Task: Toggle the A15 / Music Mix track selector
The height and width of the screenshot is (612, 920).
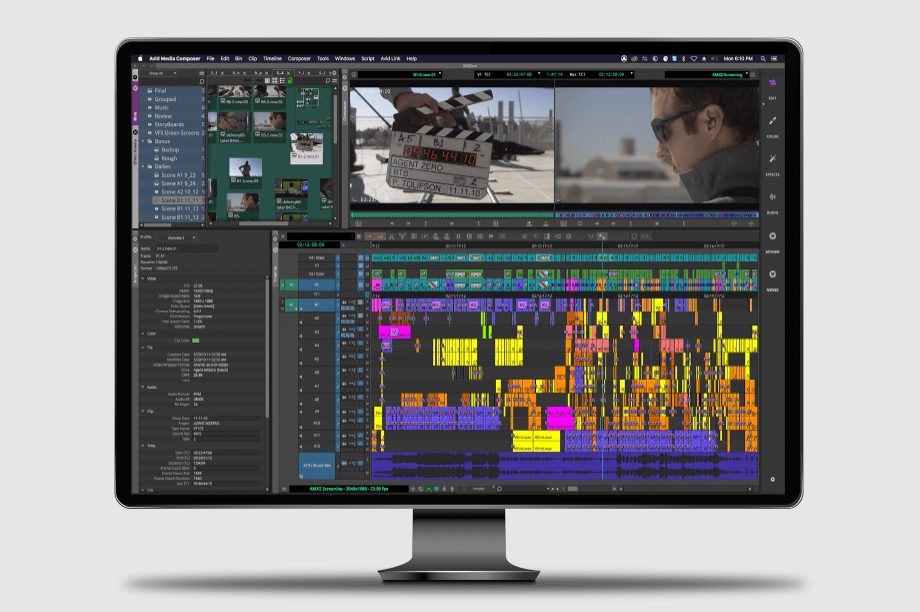Action: [318, 465]
